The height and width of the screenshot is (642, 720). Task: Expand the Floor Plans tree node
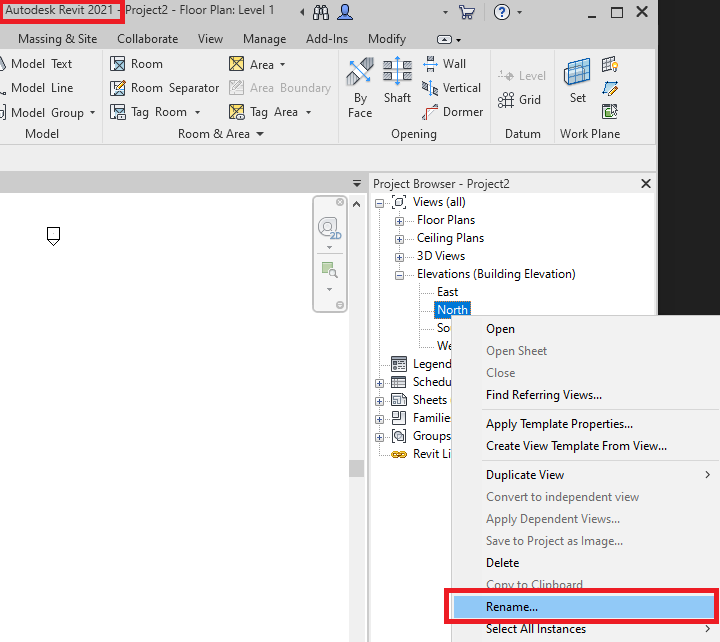click(x=399, y=221)
